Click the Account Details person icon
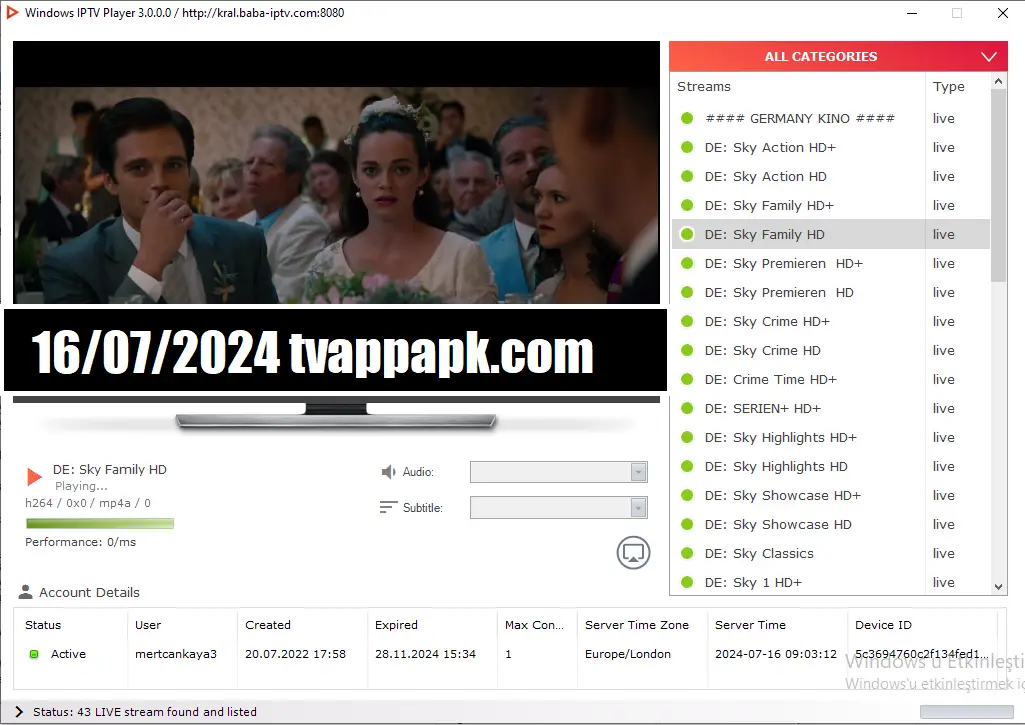 pyautogui.click(x=25, y=592)
